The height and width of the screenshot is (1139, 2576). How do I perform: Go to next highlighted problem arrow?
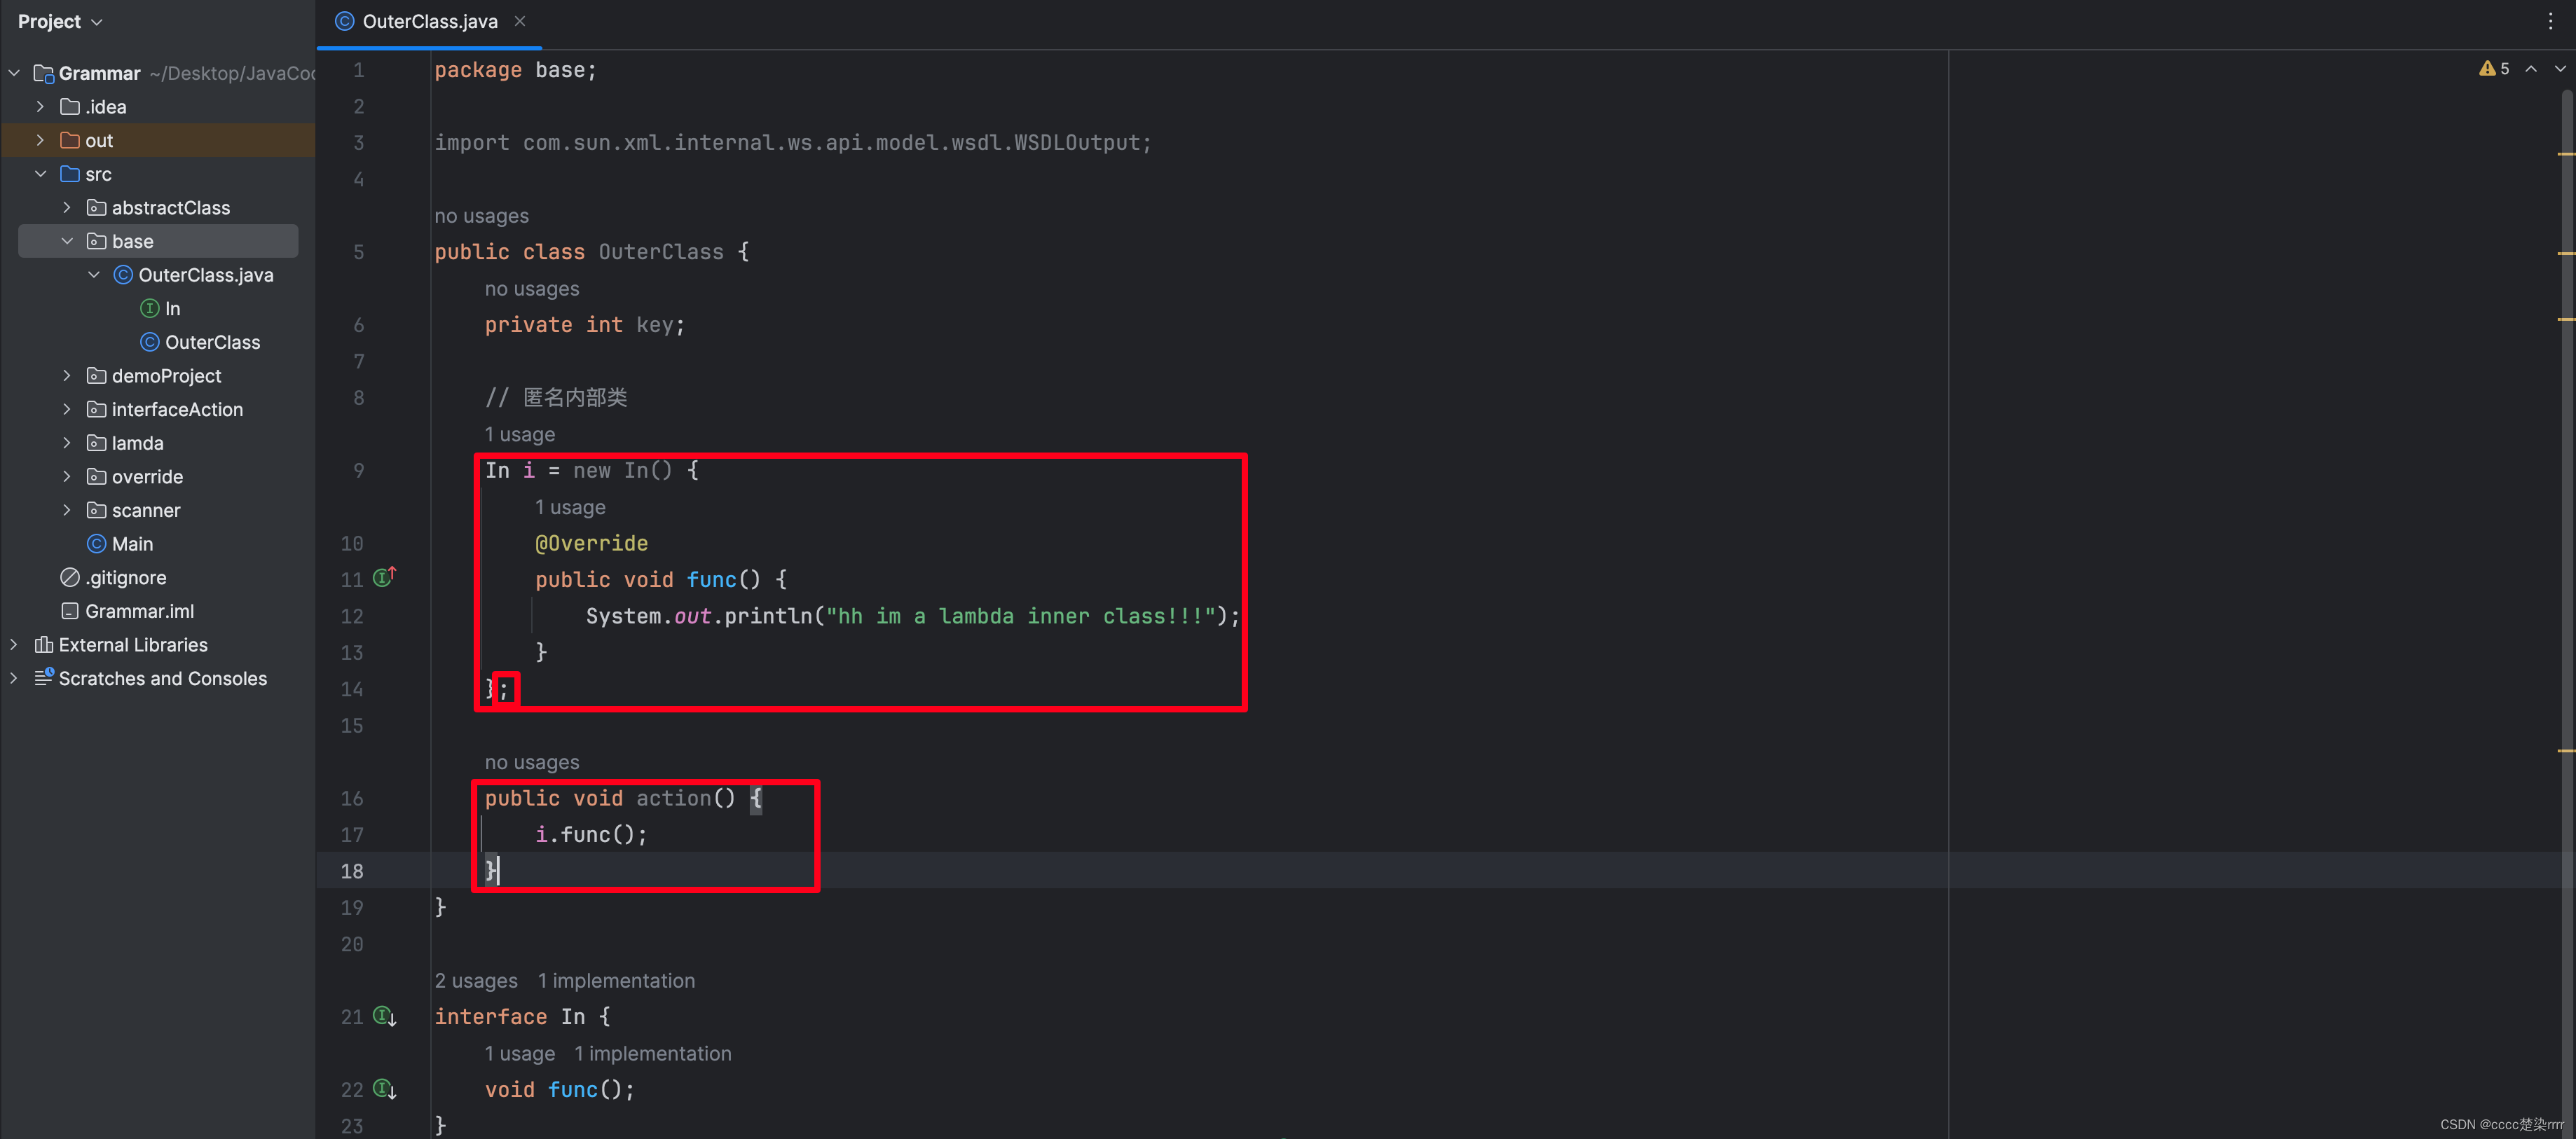(2560, 69)
